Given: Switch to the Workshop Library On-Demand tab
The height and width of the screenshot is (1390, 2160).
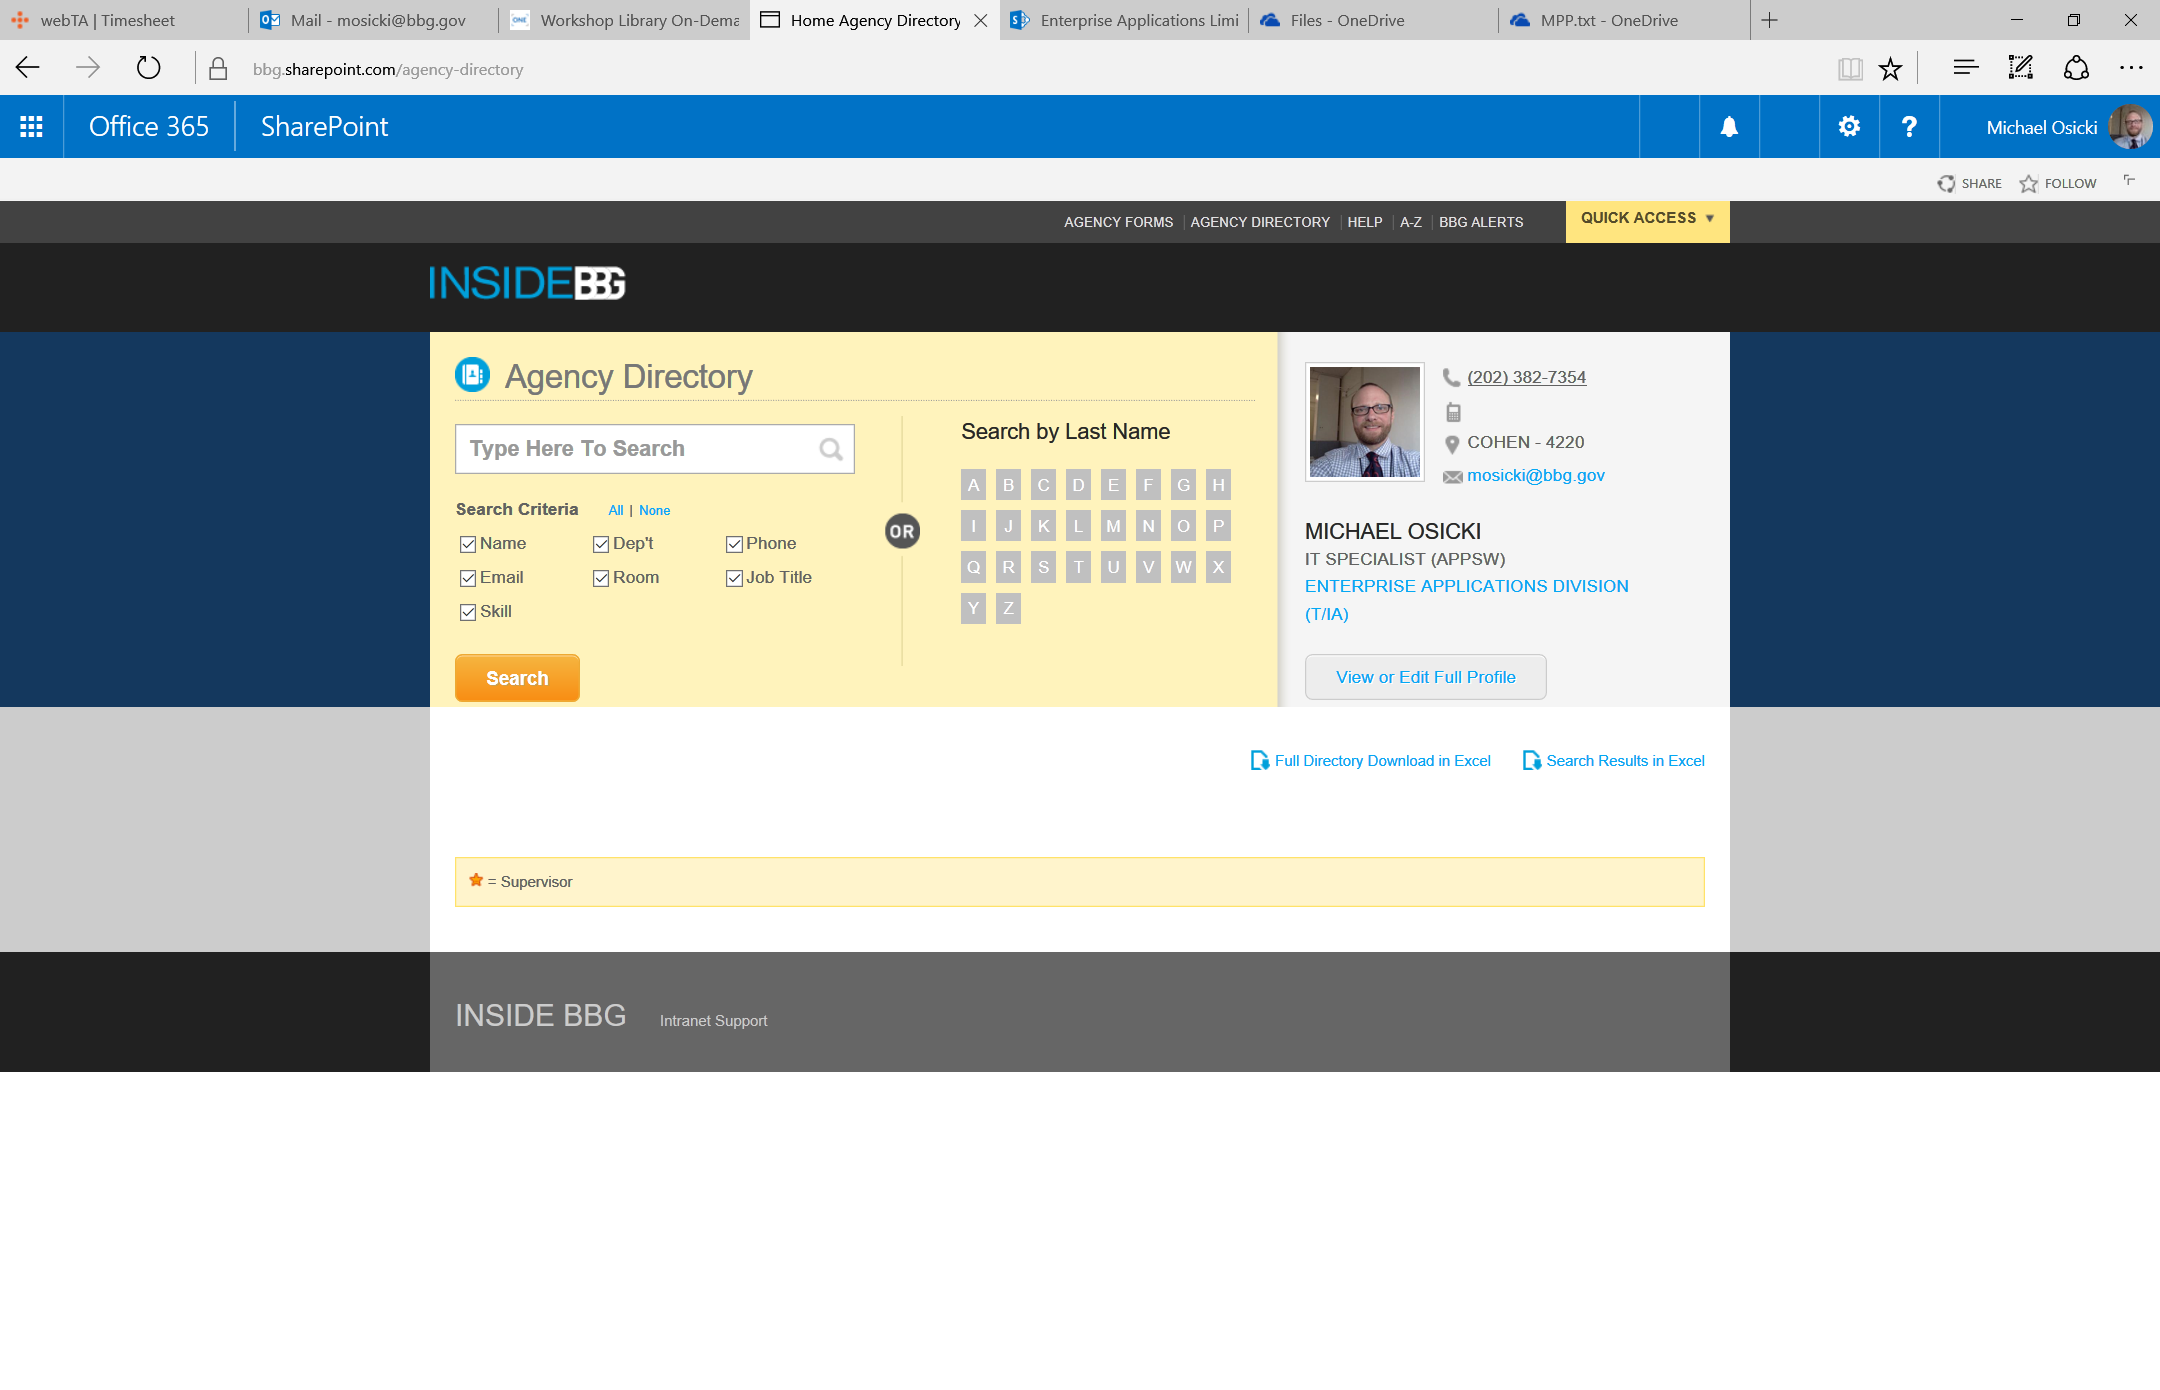Looking at the screenshot, I should (624, 20).
